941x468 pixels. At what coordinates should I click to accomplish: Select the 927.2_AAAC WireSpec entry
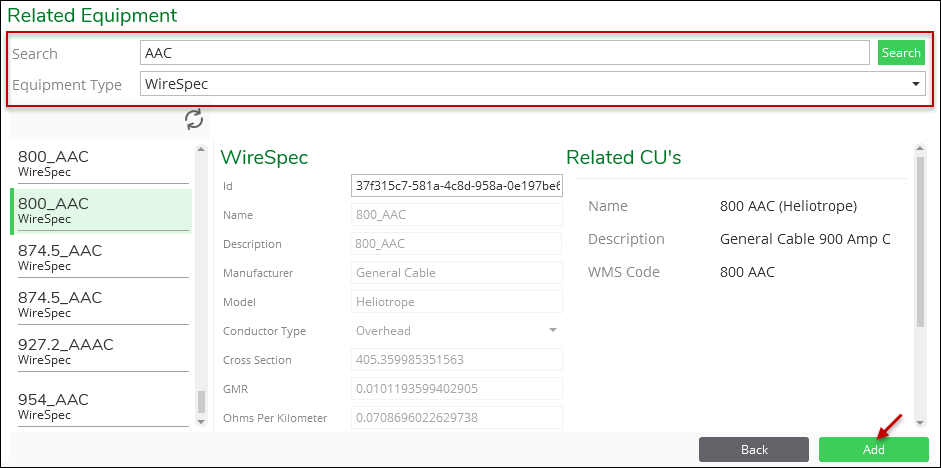[103, 351]
